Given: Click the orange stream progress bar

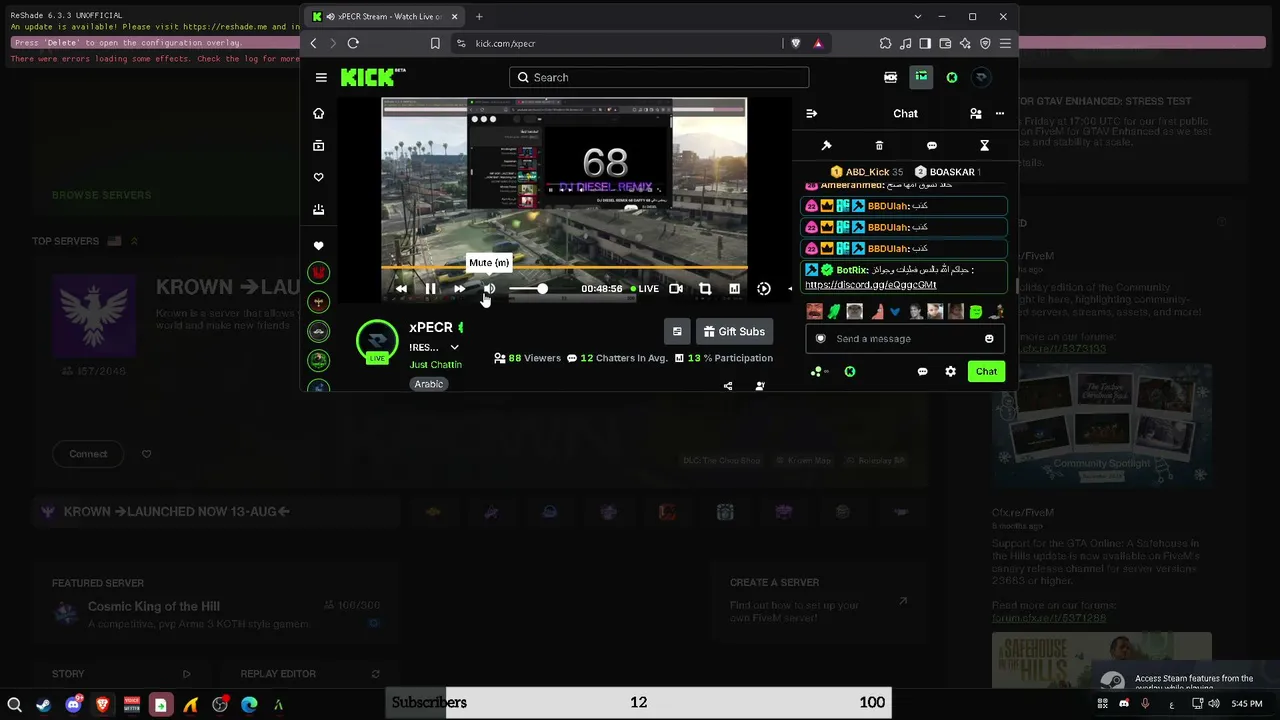Looking at the screenshot, I should [564, 267].
